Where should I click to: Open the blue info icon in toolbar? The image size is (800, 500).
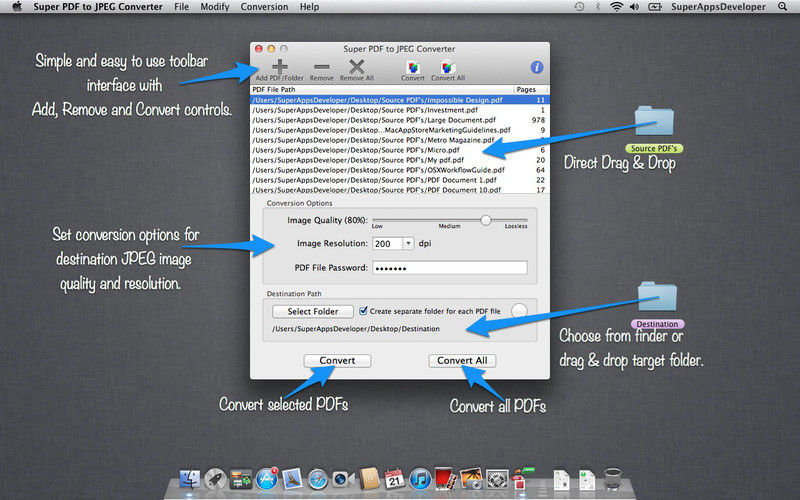pyautogui.click(x=537, y=67)
